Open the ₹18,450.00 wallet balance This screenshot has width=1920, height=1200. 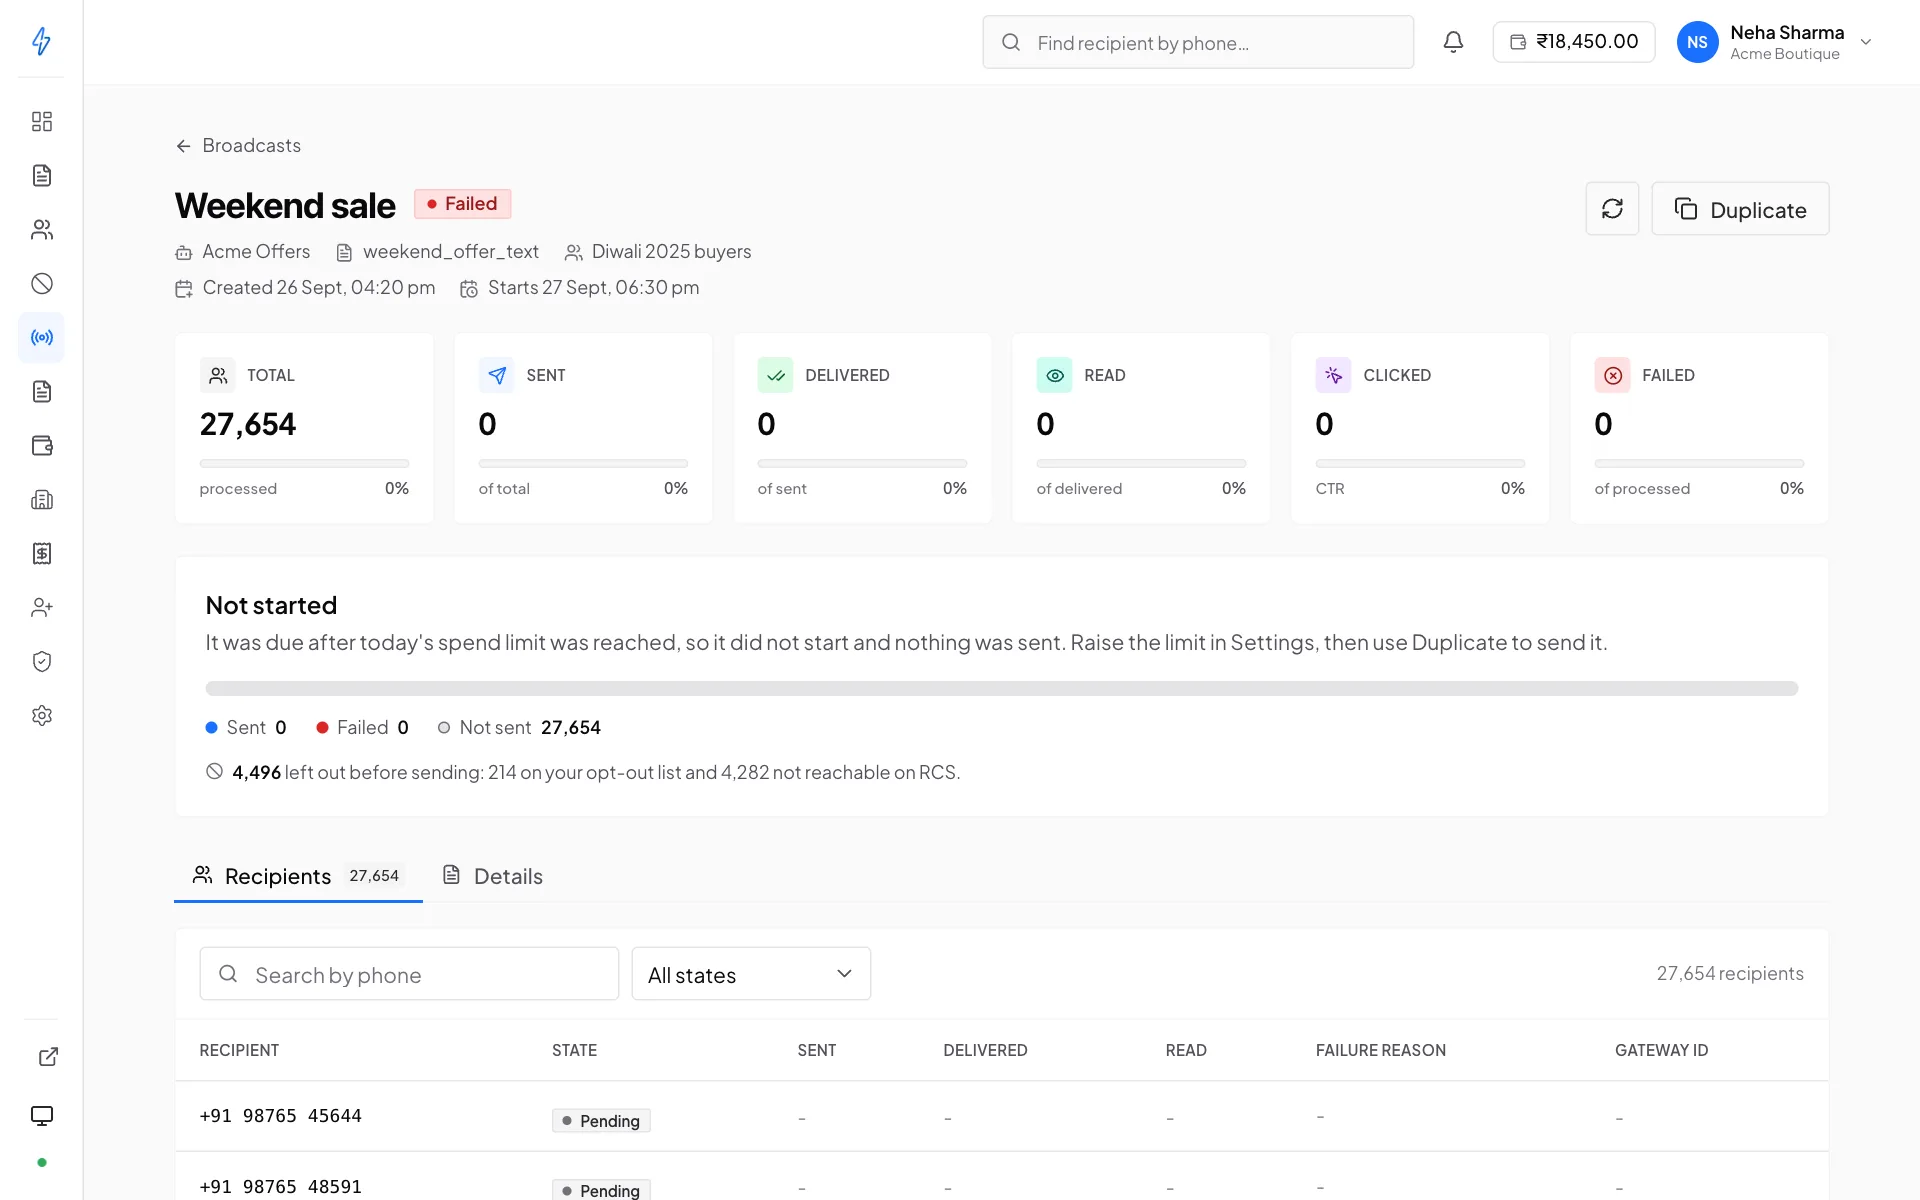pos(1574,42)
